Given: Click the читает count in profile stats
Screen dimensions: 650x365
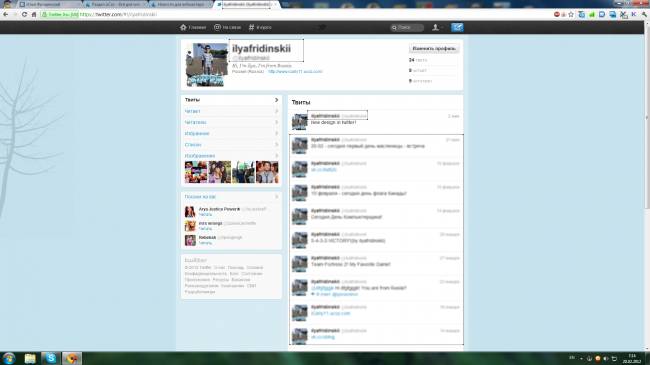Looking at the screenshot, I should [418, 71].
